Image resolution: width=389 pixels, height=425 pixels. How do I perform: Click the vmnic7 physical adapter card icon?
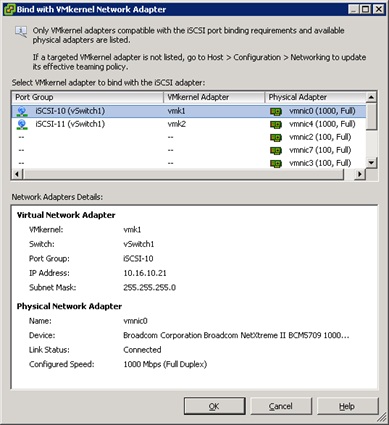click(276, 151)
